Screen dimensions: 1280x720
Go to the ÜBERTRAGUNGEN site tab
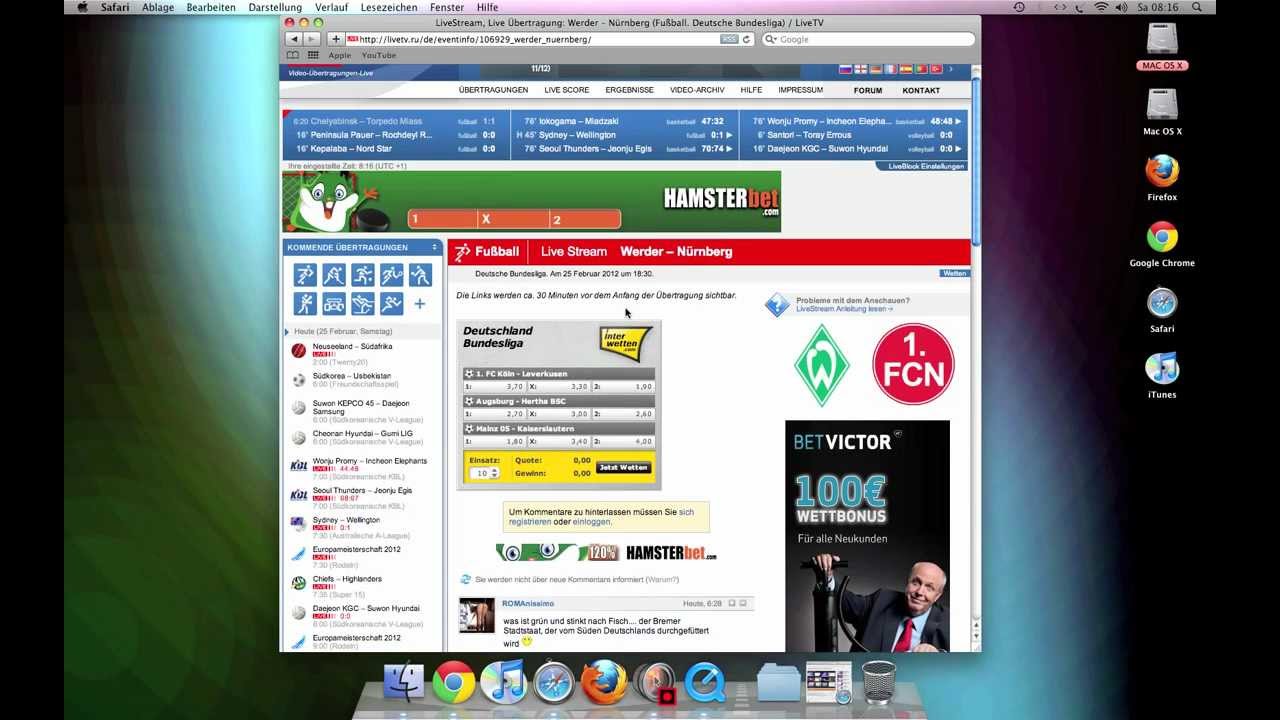coord(493,90)
